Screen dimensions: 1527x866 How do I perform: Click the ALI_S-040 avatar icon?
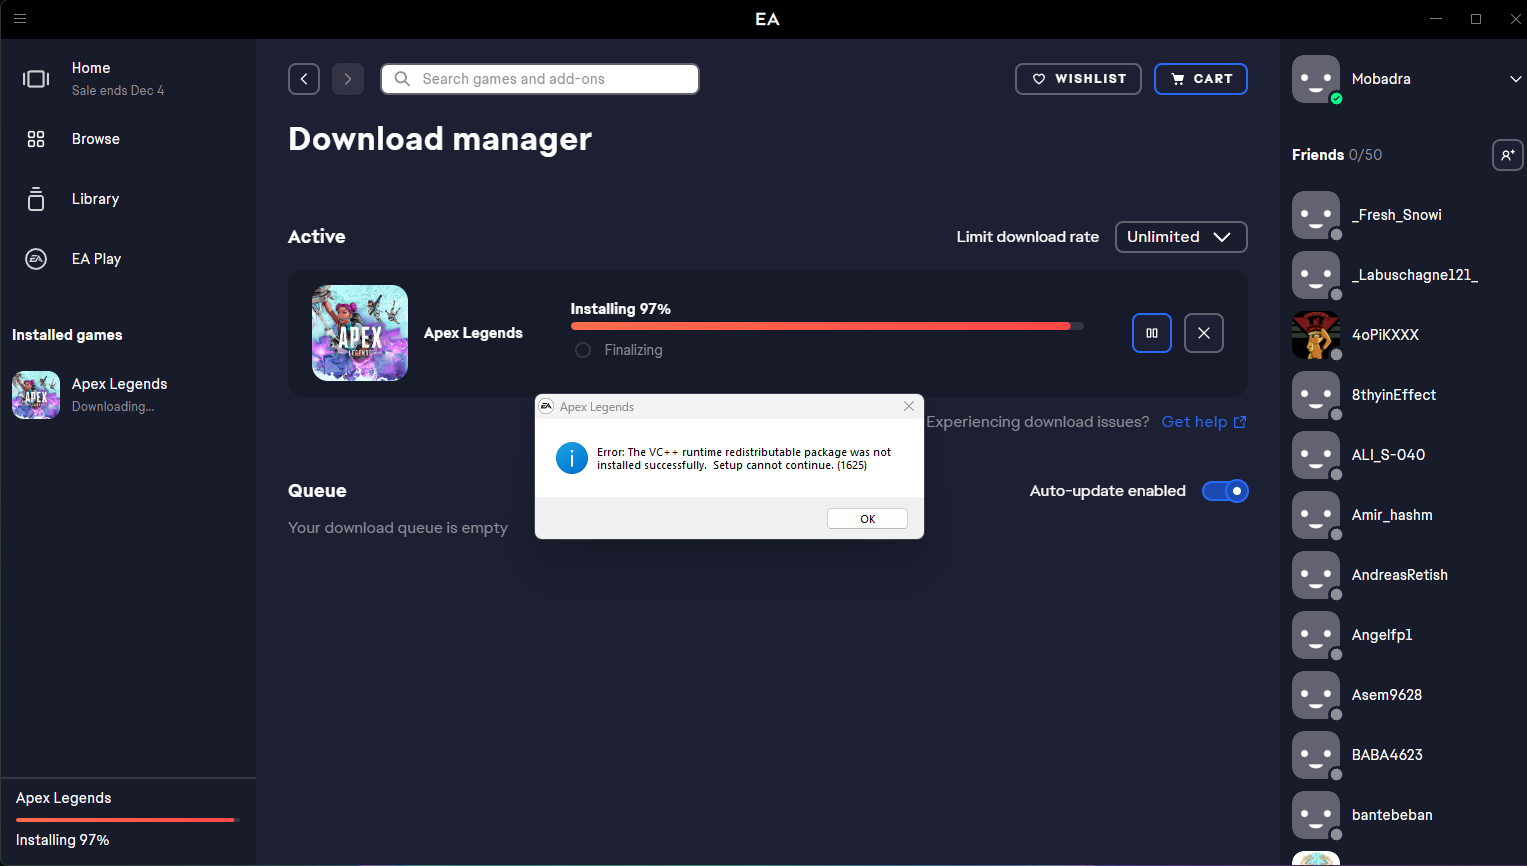tap(1316, 455)
